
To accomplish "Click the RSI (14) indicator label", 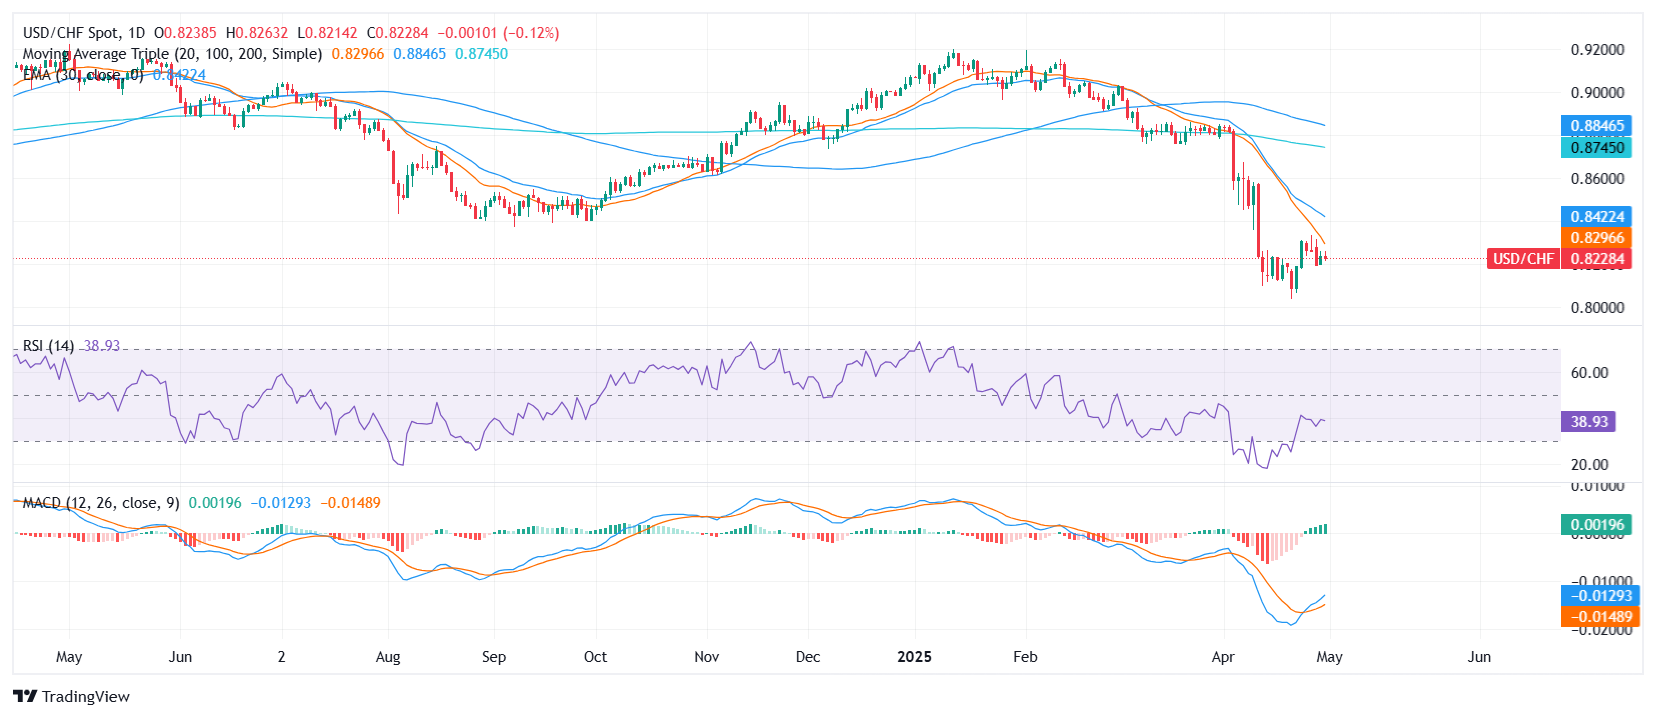I will 48,346.
